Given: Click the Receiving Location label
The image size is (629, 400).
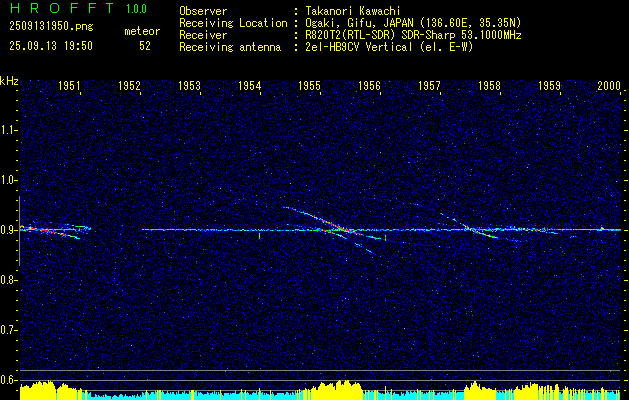Looking at the screenshot, I should [x=233, y=23].
